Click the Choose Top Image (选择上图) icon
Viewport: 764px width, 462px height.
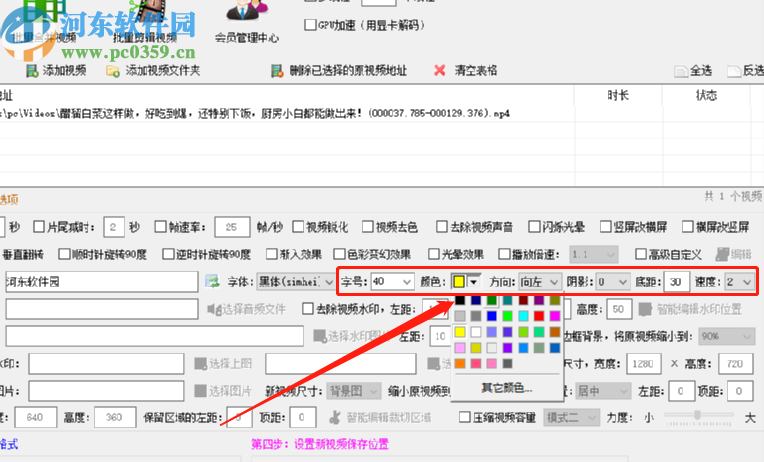[x=201, y=364]
